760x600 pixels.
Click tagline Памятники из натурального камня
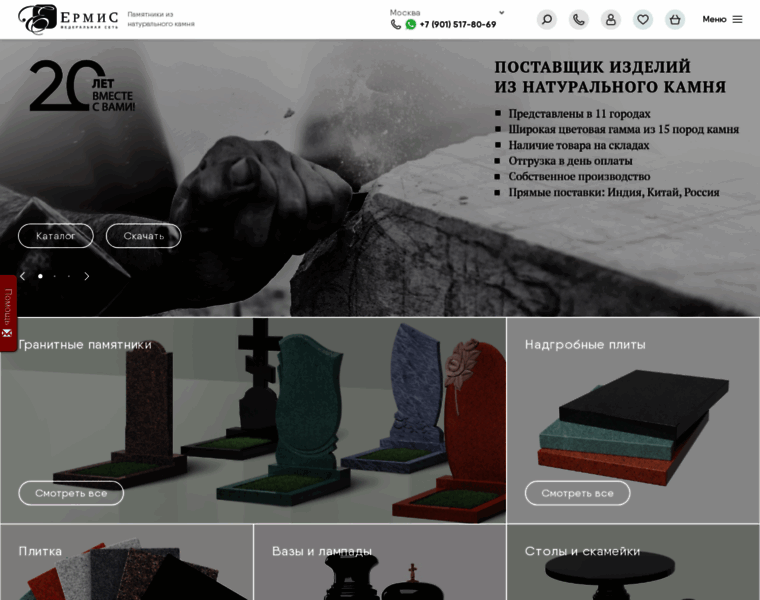tap(160, 19)
